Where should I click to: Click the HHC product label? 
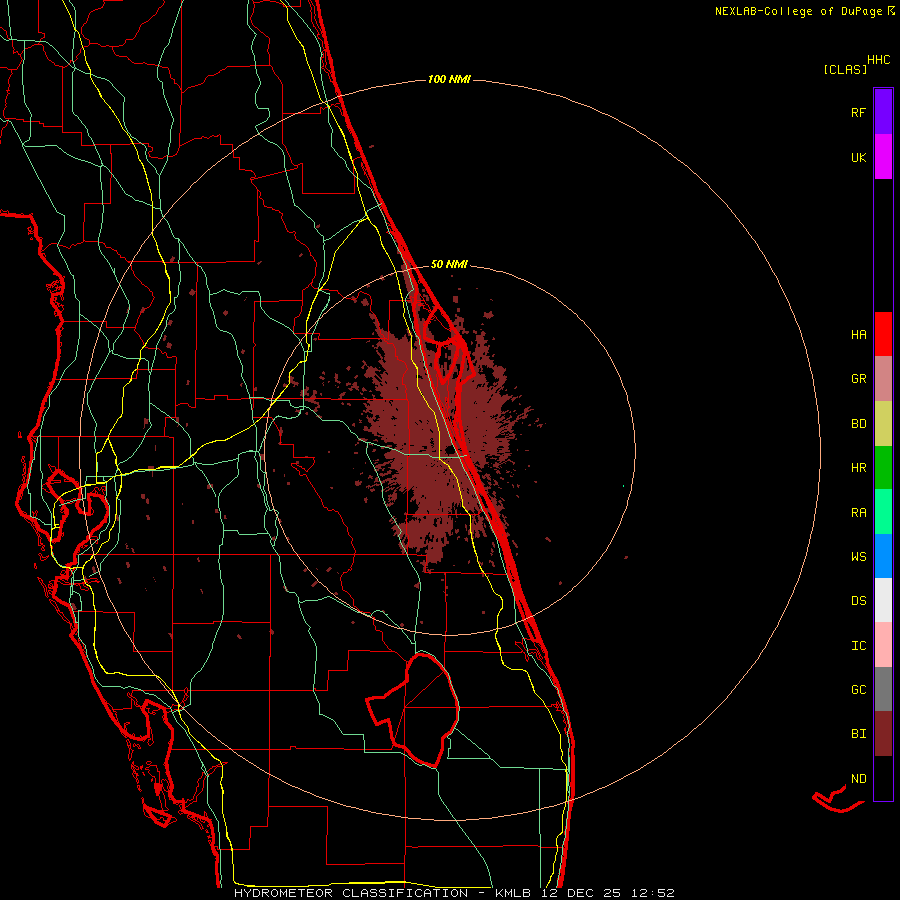pyautogui.click(x=878, y=60)
